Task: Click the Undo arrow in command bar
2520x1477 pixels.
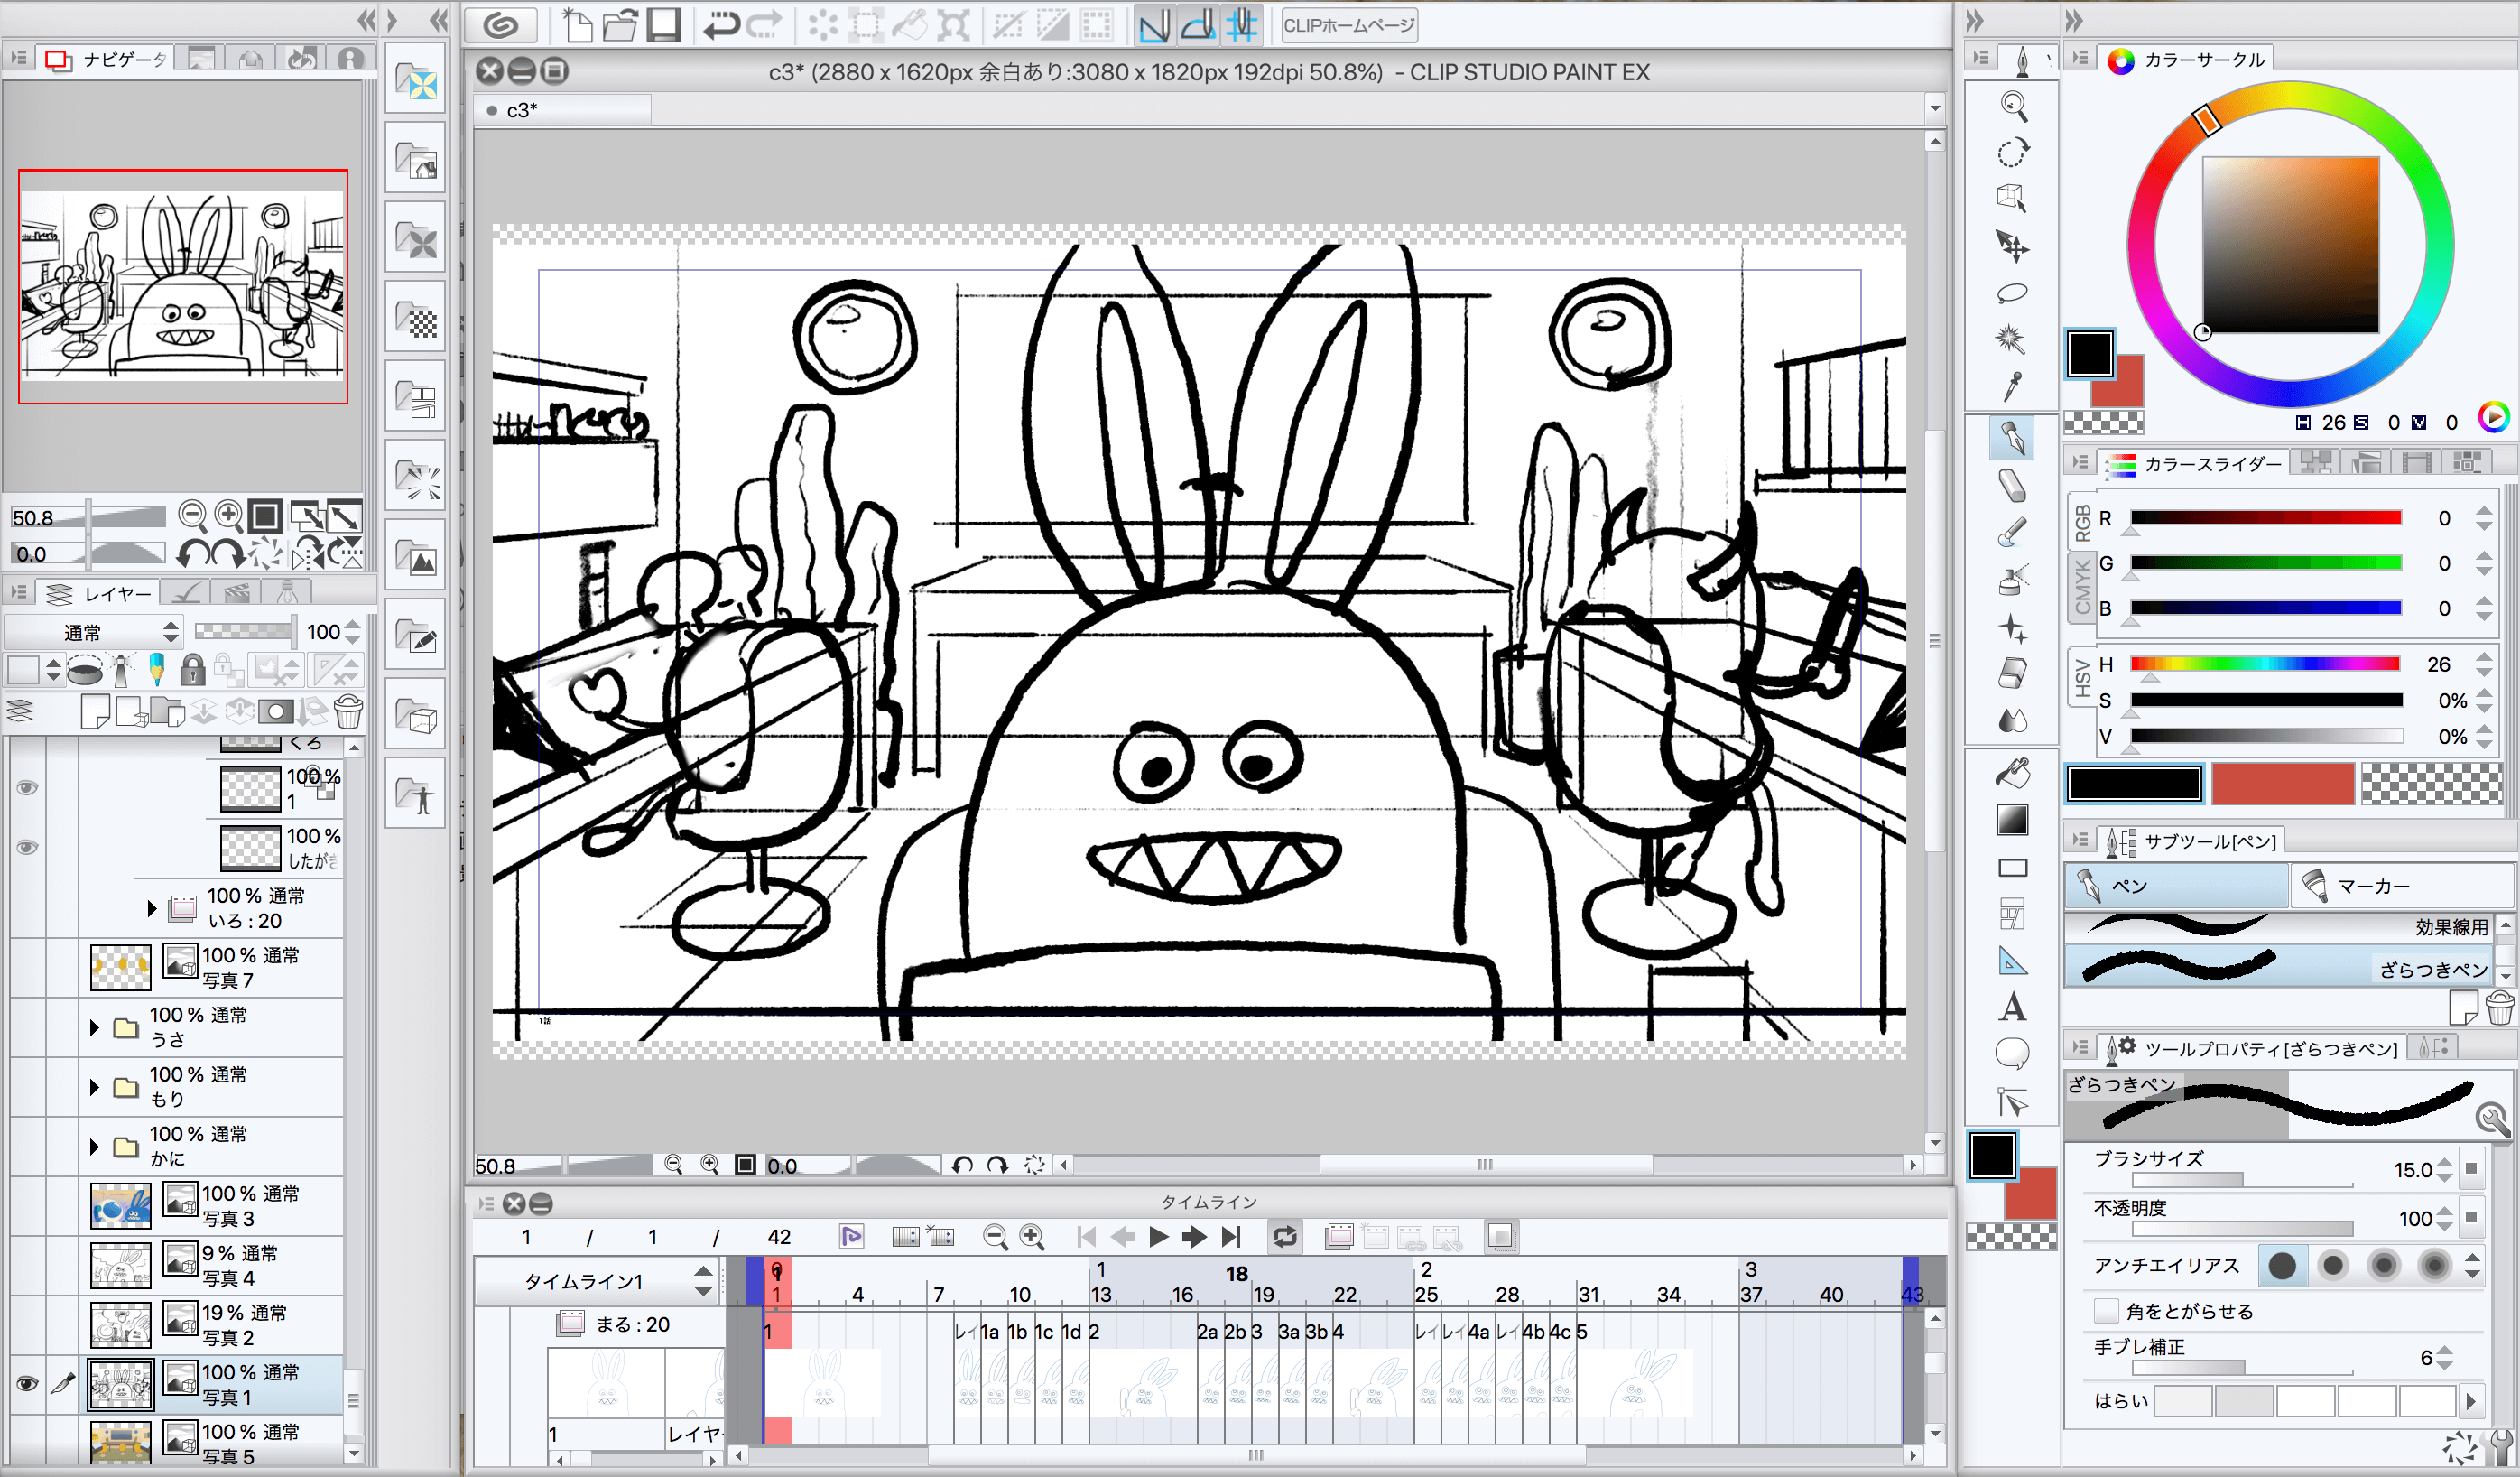Action: click(x=721, y=25)
